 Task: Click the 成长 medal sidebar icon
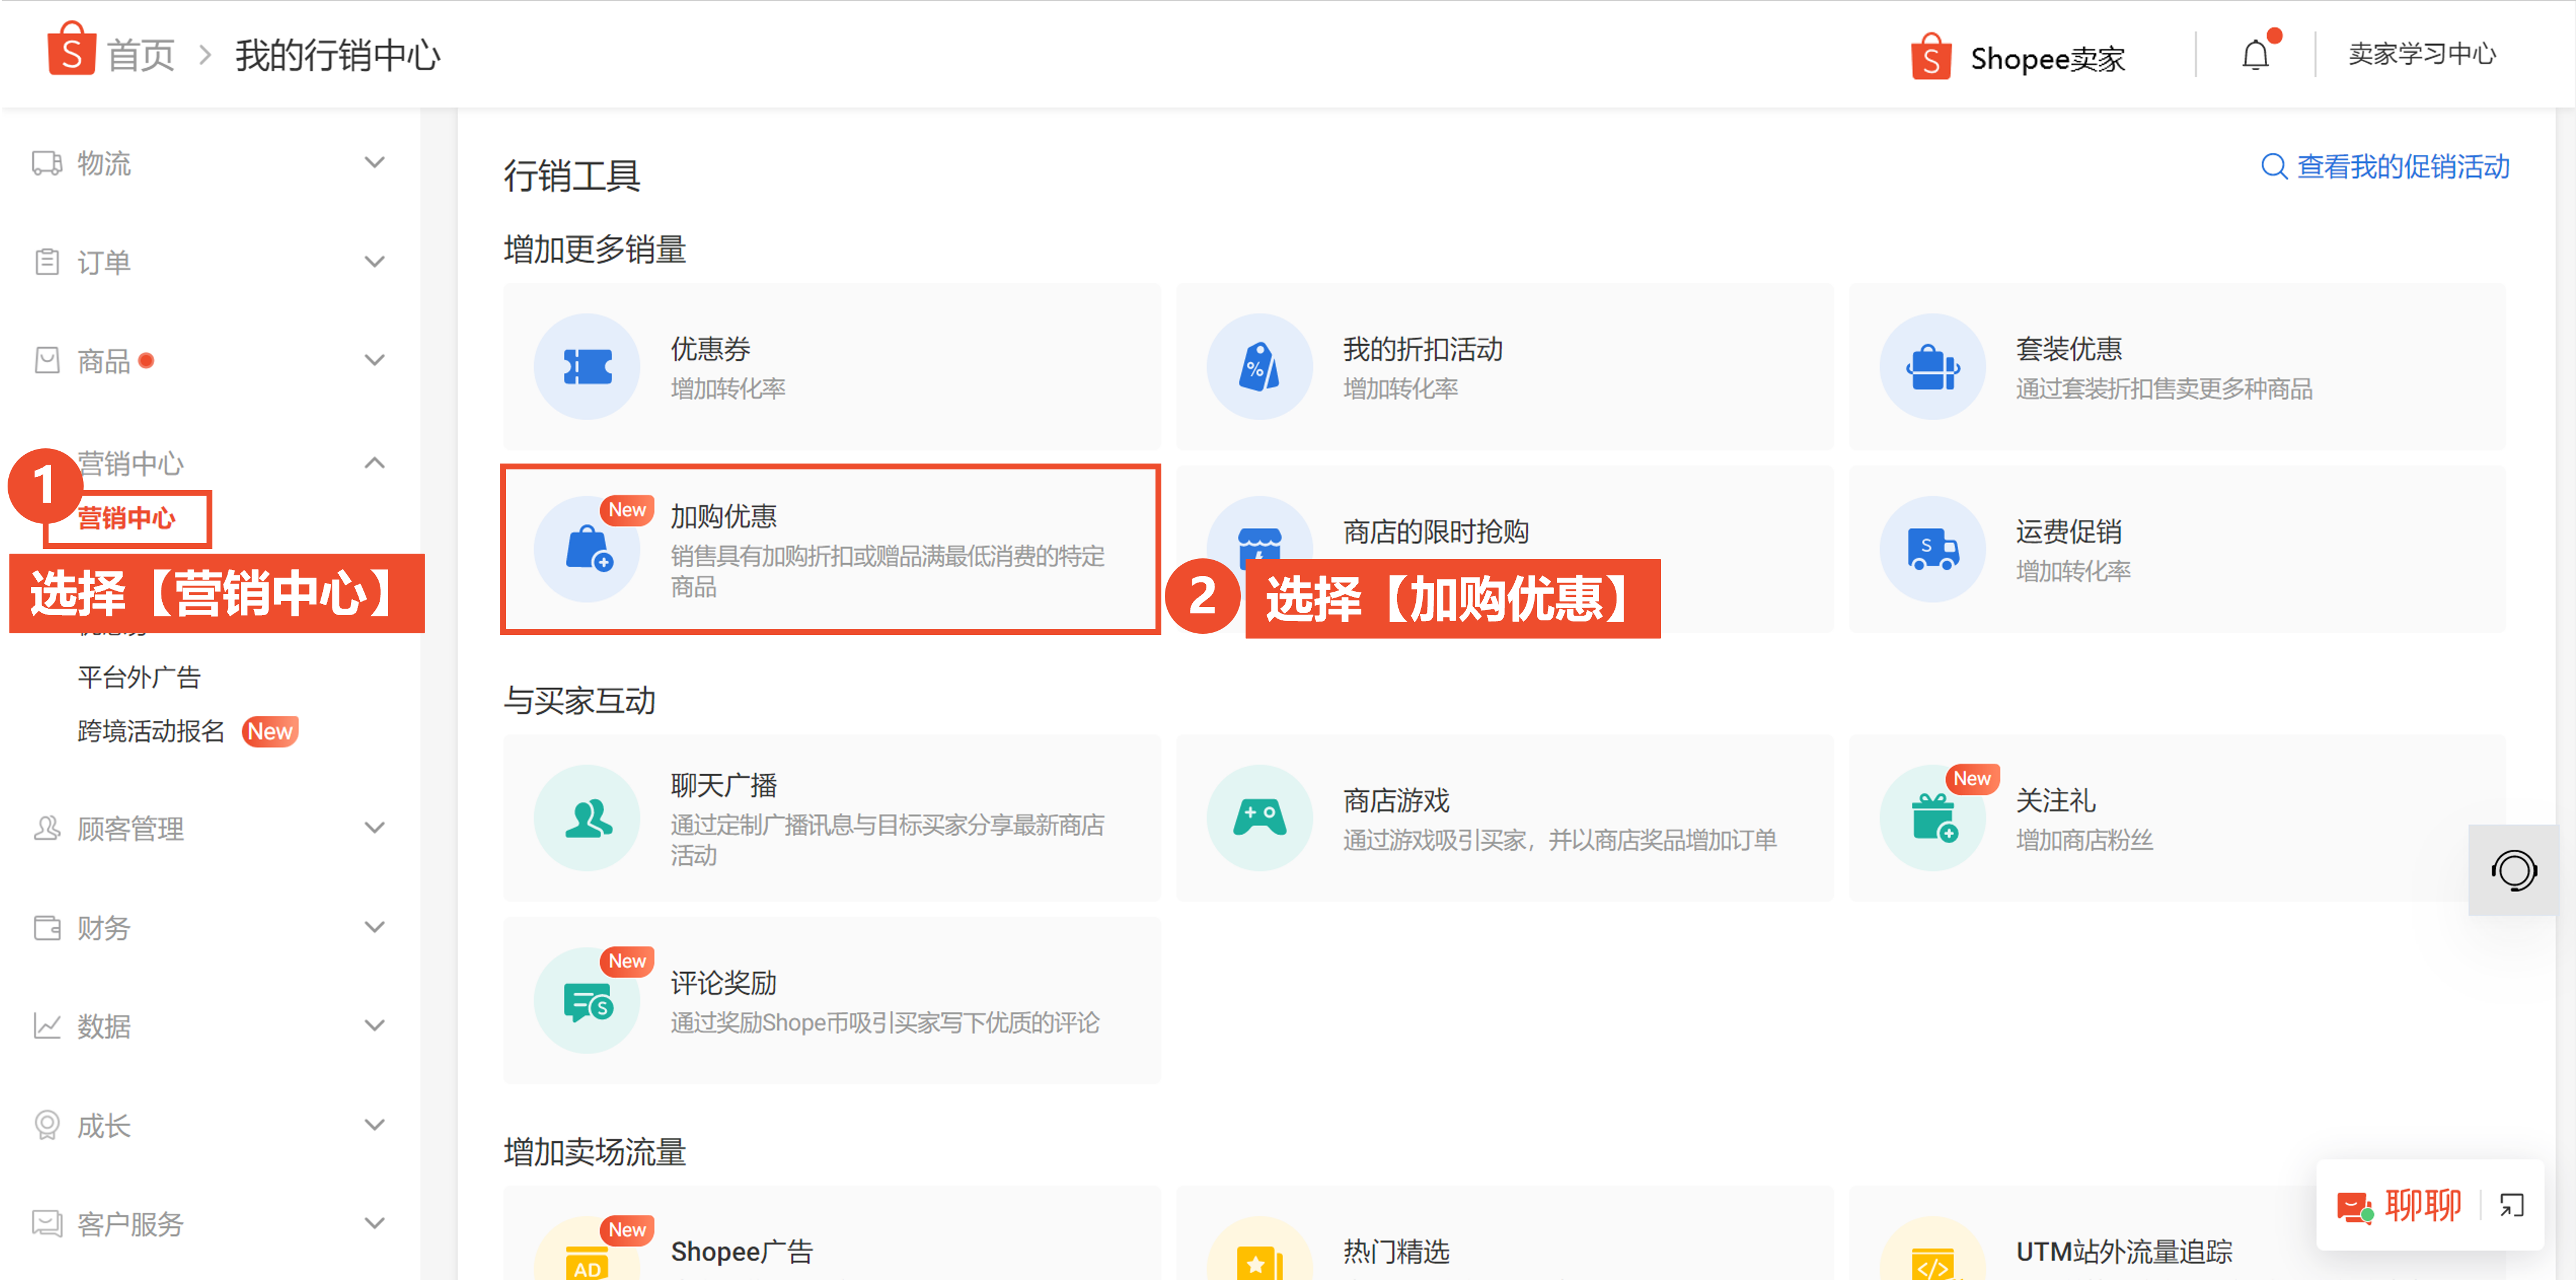[x=47, y=1125]
